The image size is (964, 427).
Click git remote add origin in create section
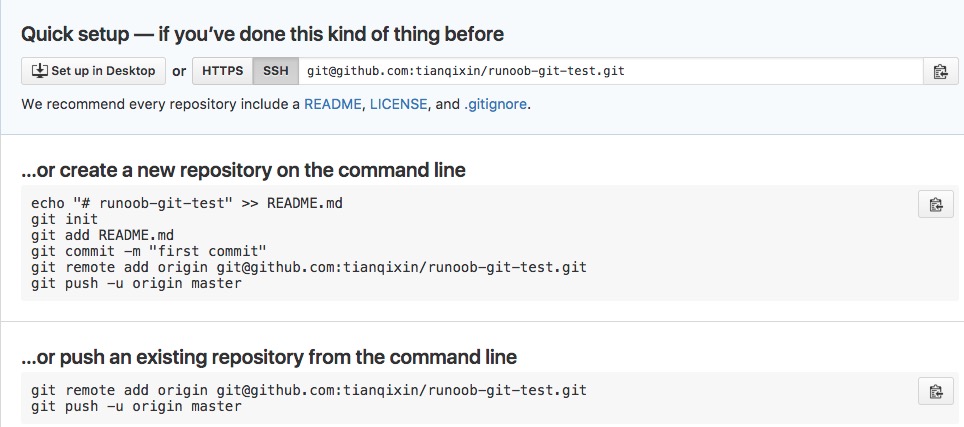tap(309, 267)
